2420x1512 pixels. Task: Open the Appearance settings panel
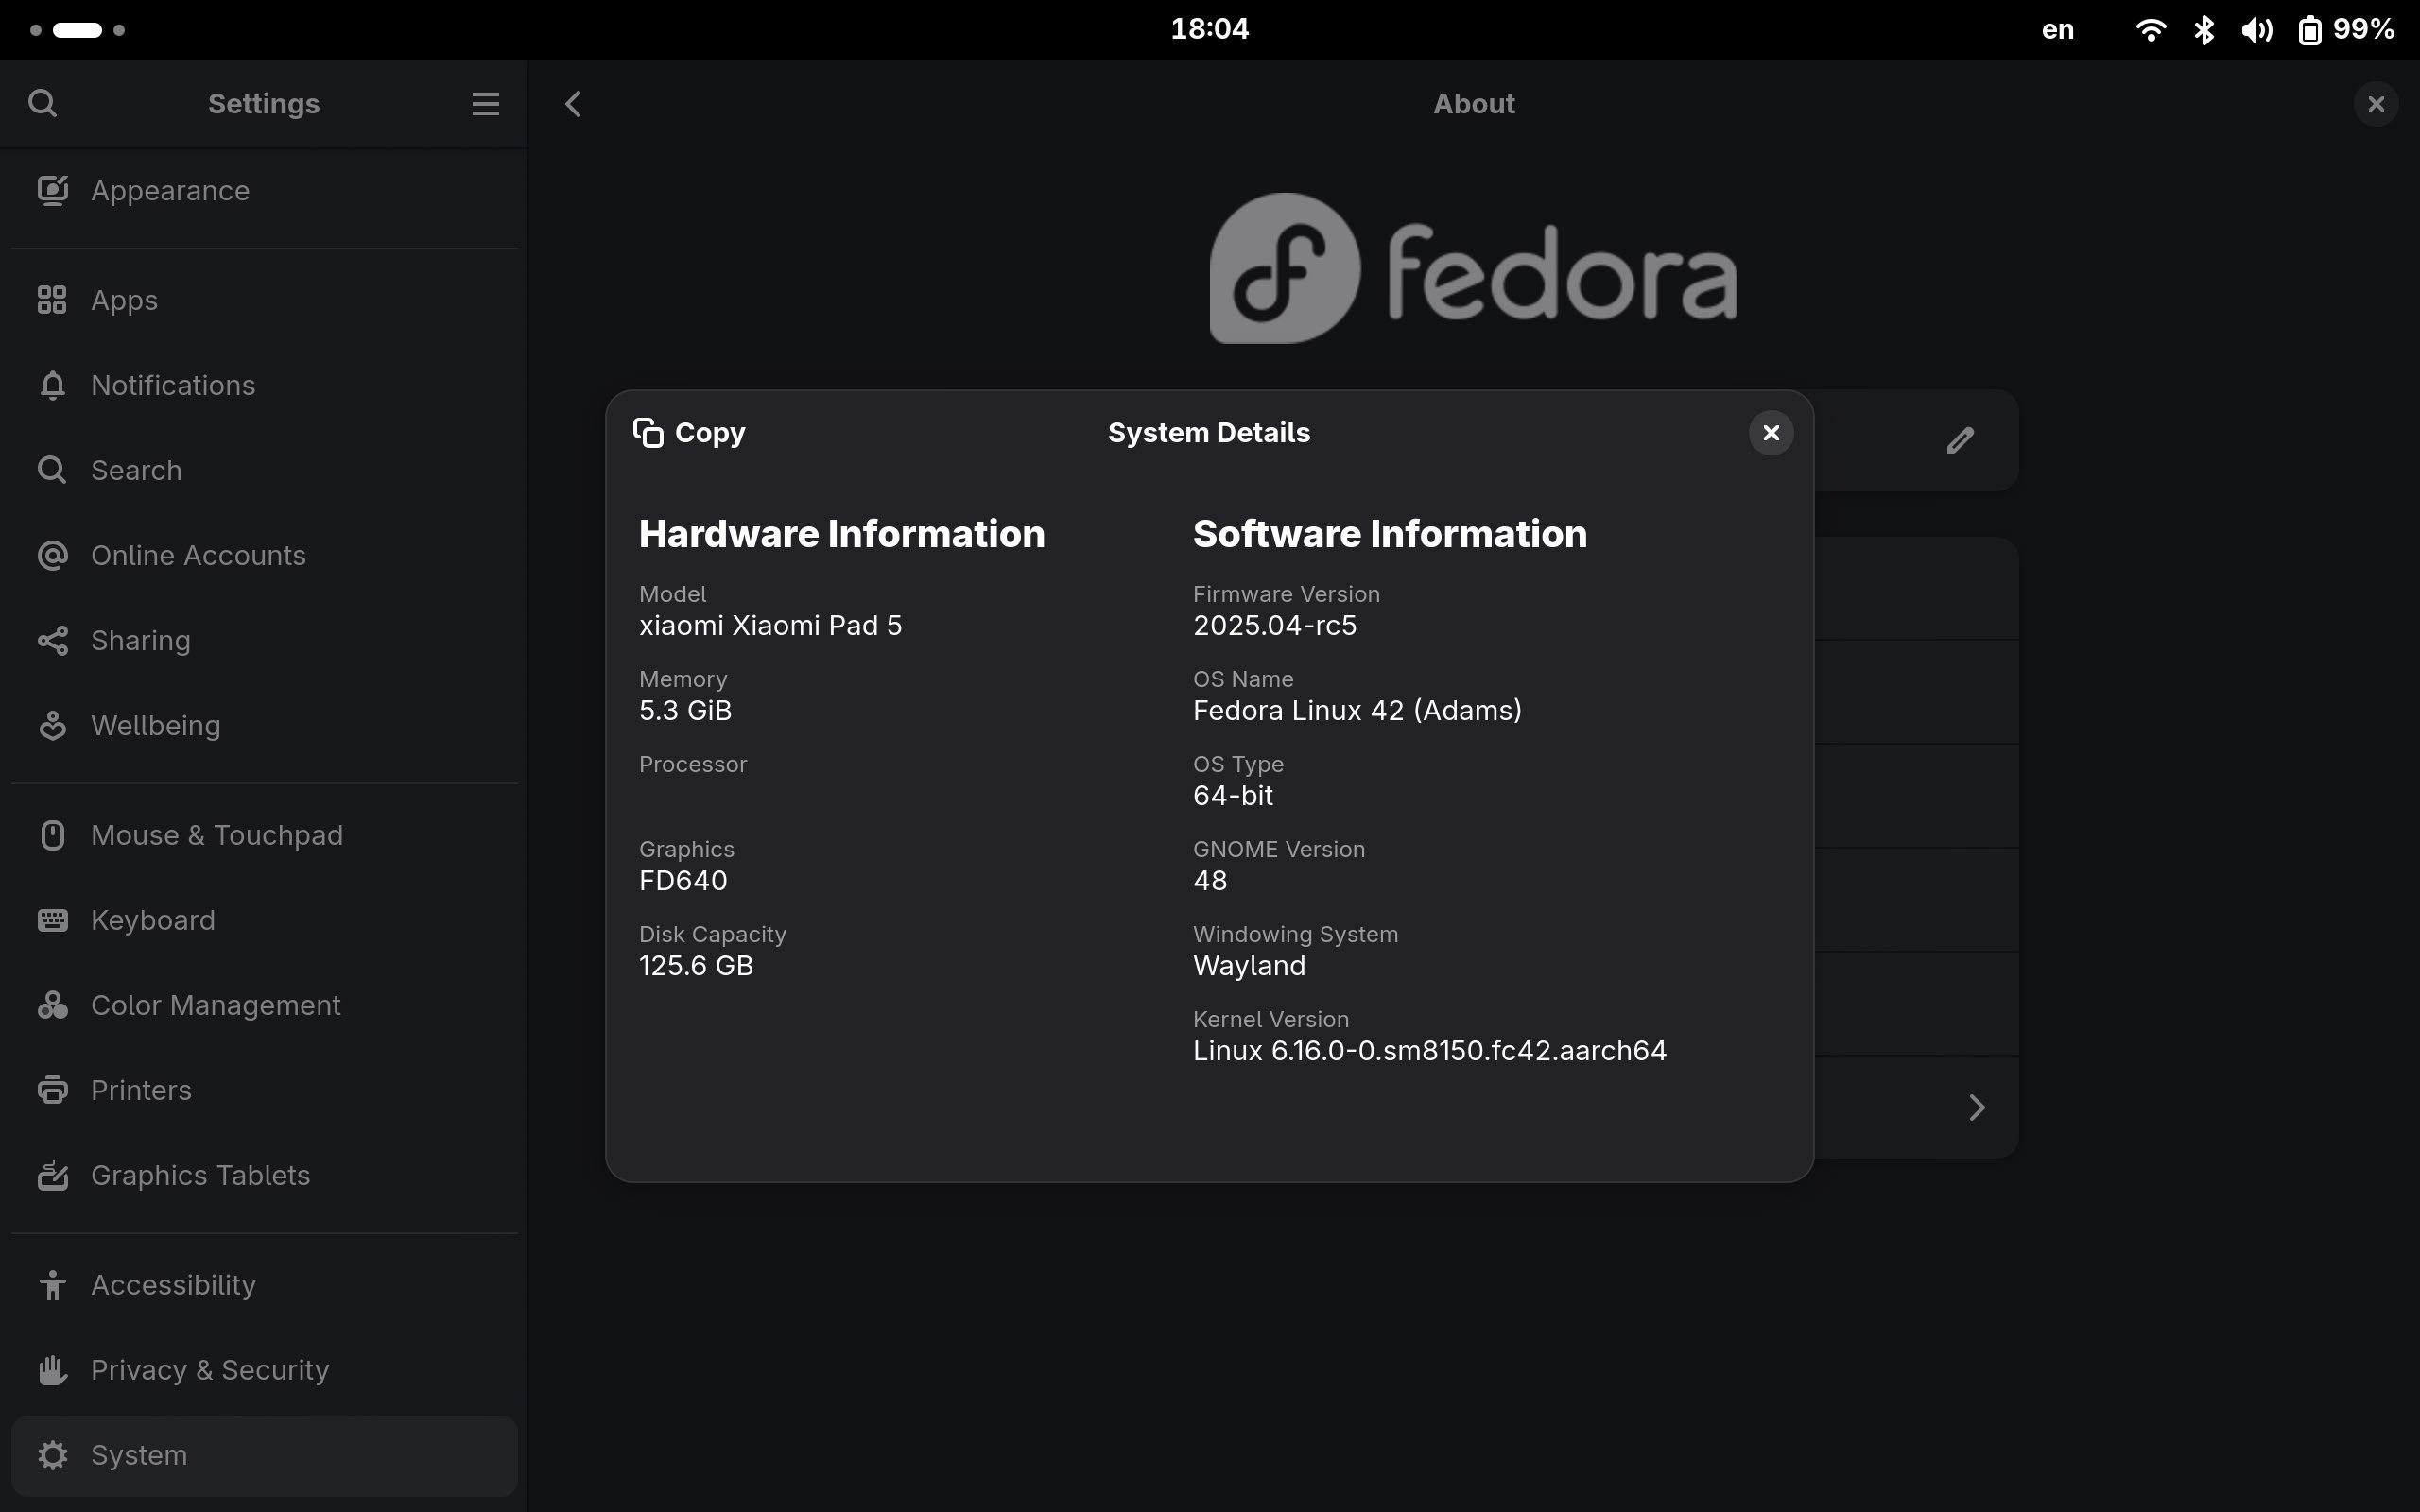264,190
